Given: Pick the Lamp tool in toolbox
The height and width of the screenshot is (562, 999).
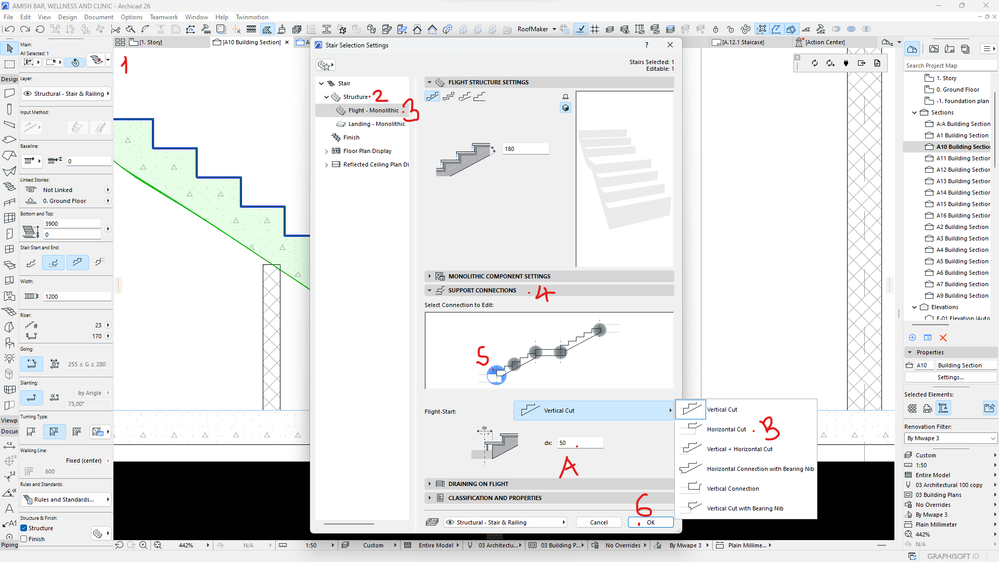Looking at the screenshot, I should click(x=9, y=358).
